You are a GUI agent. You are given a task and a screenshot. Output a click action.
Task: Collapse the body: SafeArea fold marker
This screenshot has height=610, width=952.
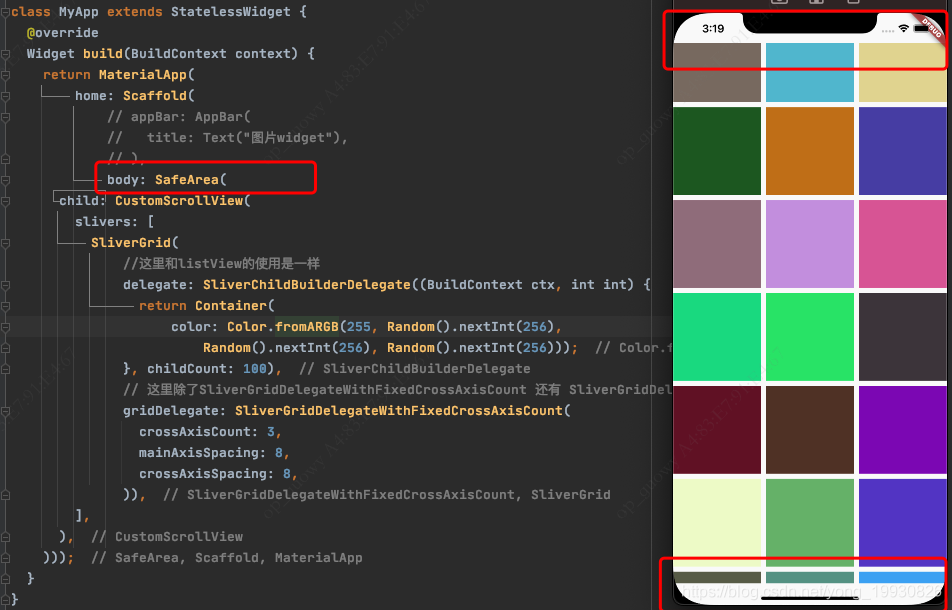pos(5,180)
